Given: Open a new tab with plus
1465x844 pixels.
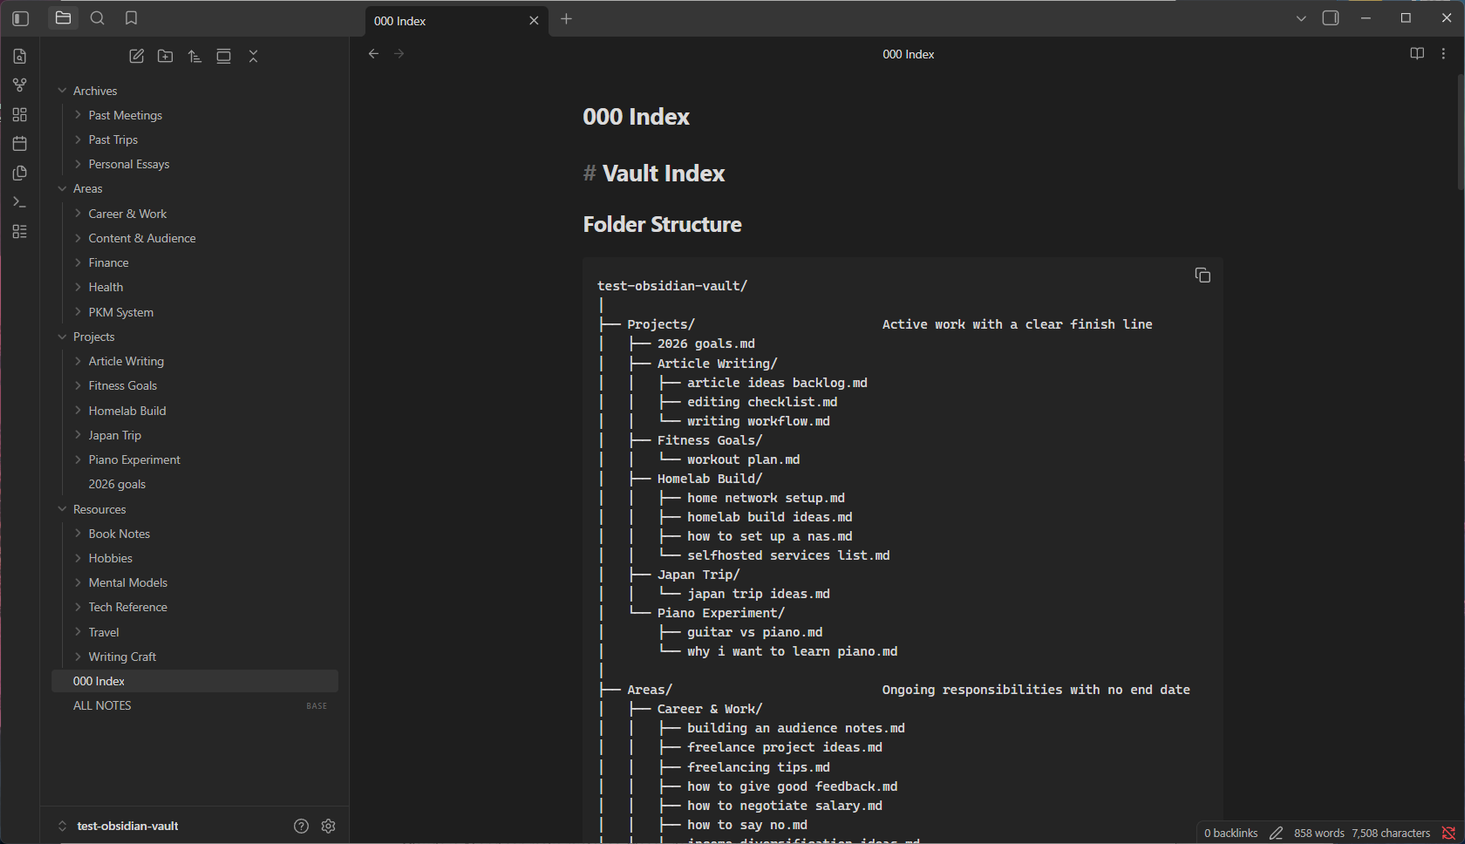Looking at the screenshot, I should 566,19.
